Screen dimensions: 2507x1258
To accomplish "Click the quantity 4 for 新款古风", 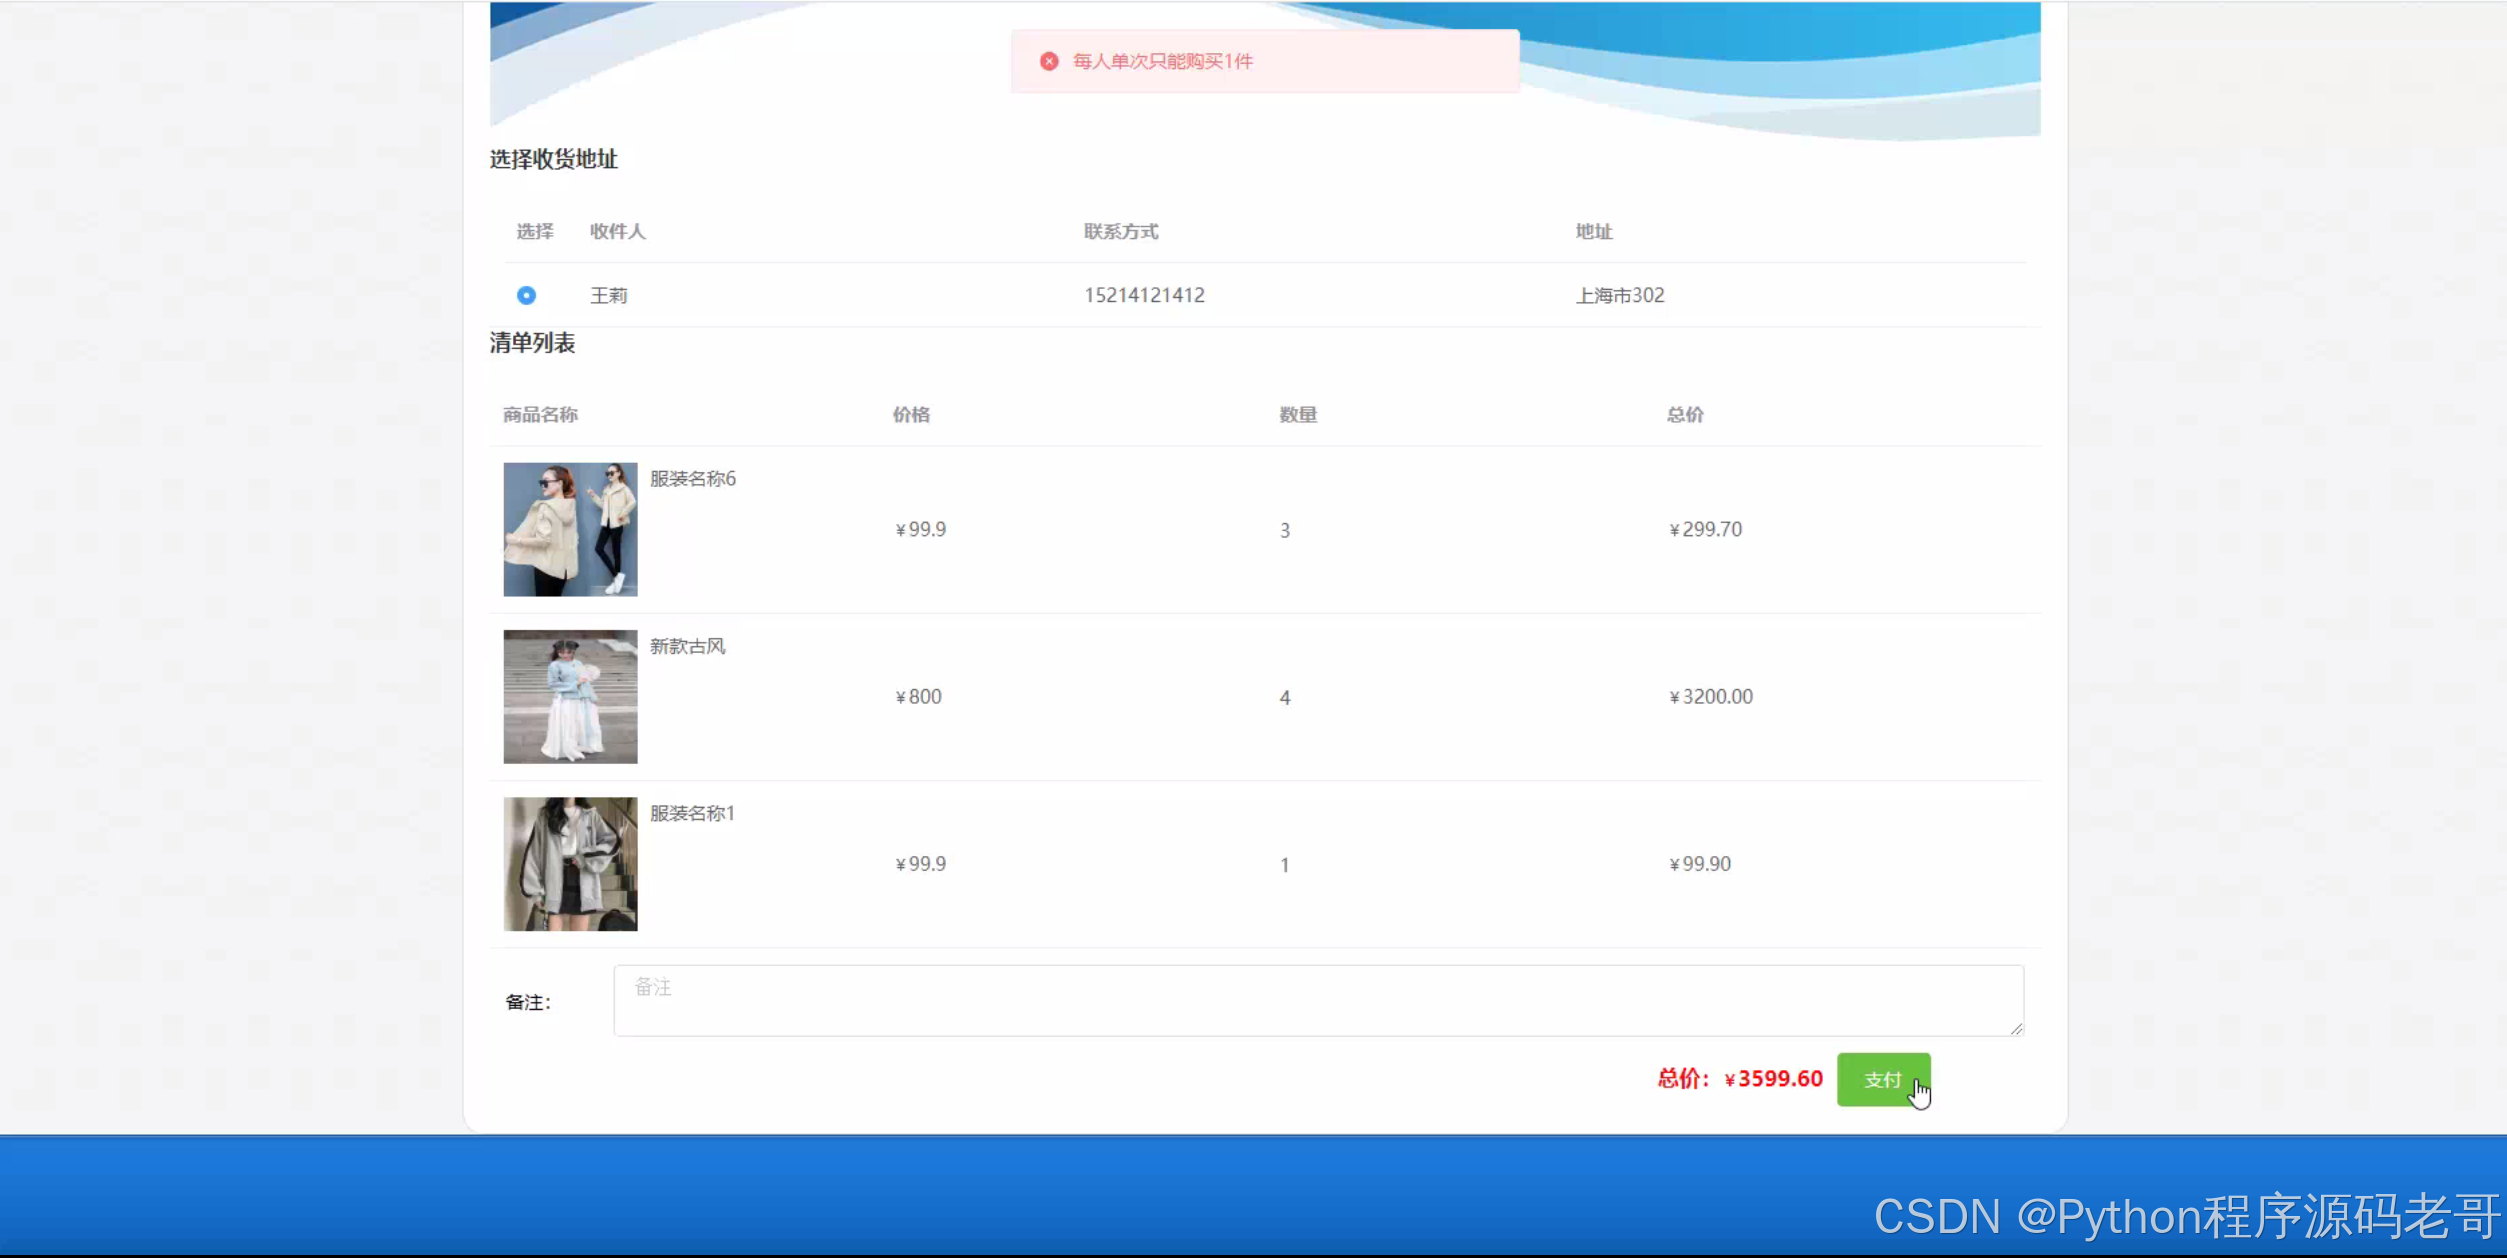I will pos(1284,697).
